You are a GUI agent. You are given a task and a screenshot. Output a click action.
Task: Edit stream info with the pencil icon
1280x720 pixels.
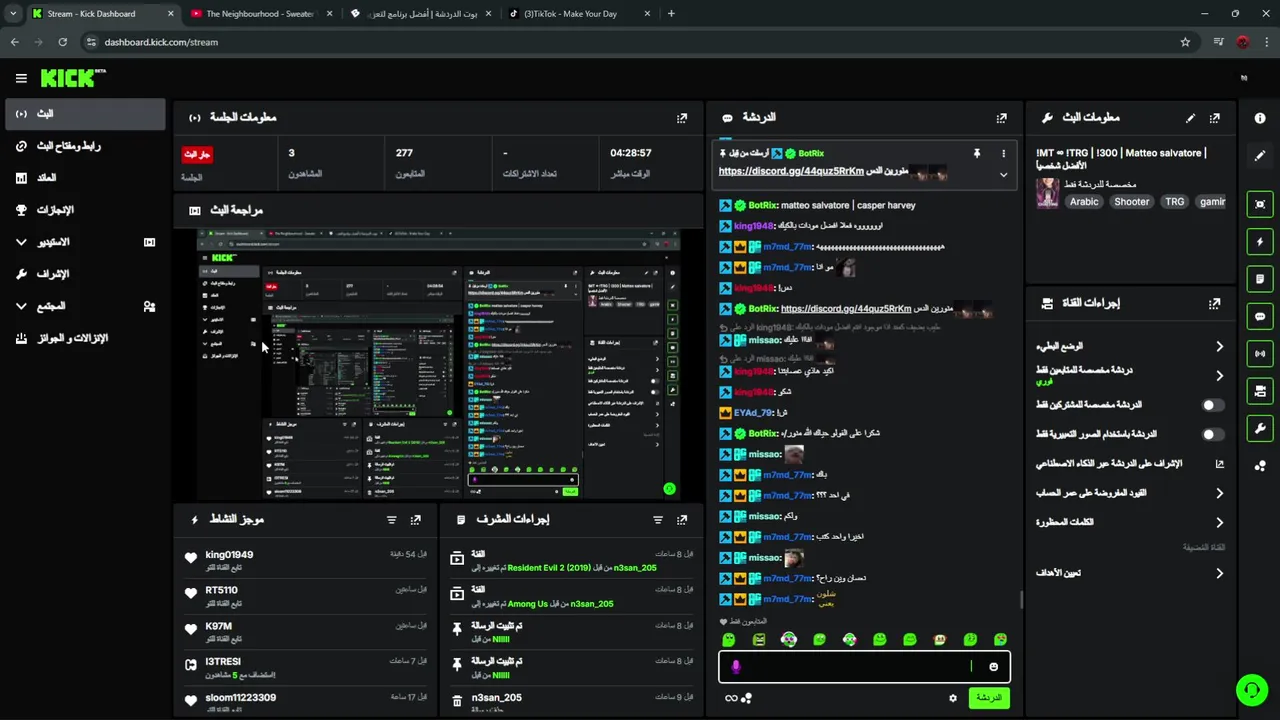coord(1190,118)
